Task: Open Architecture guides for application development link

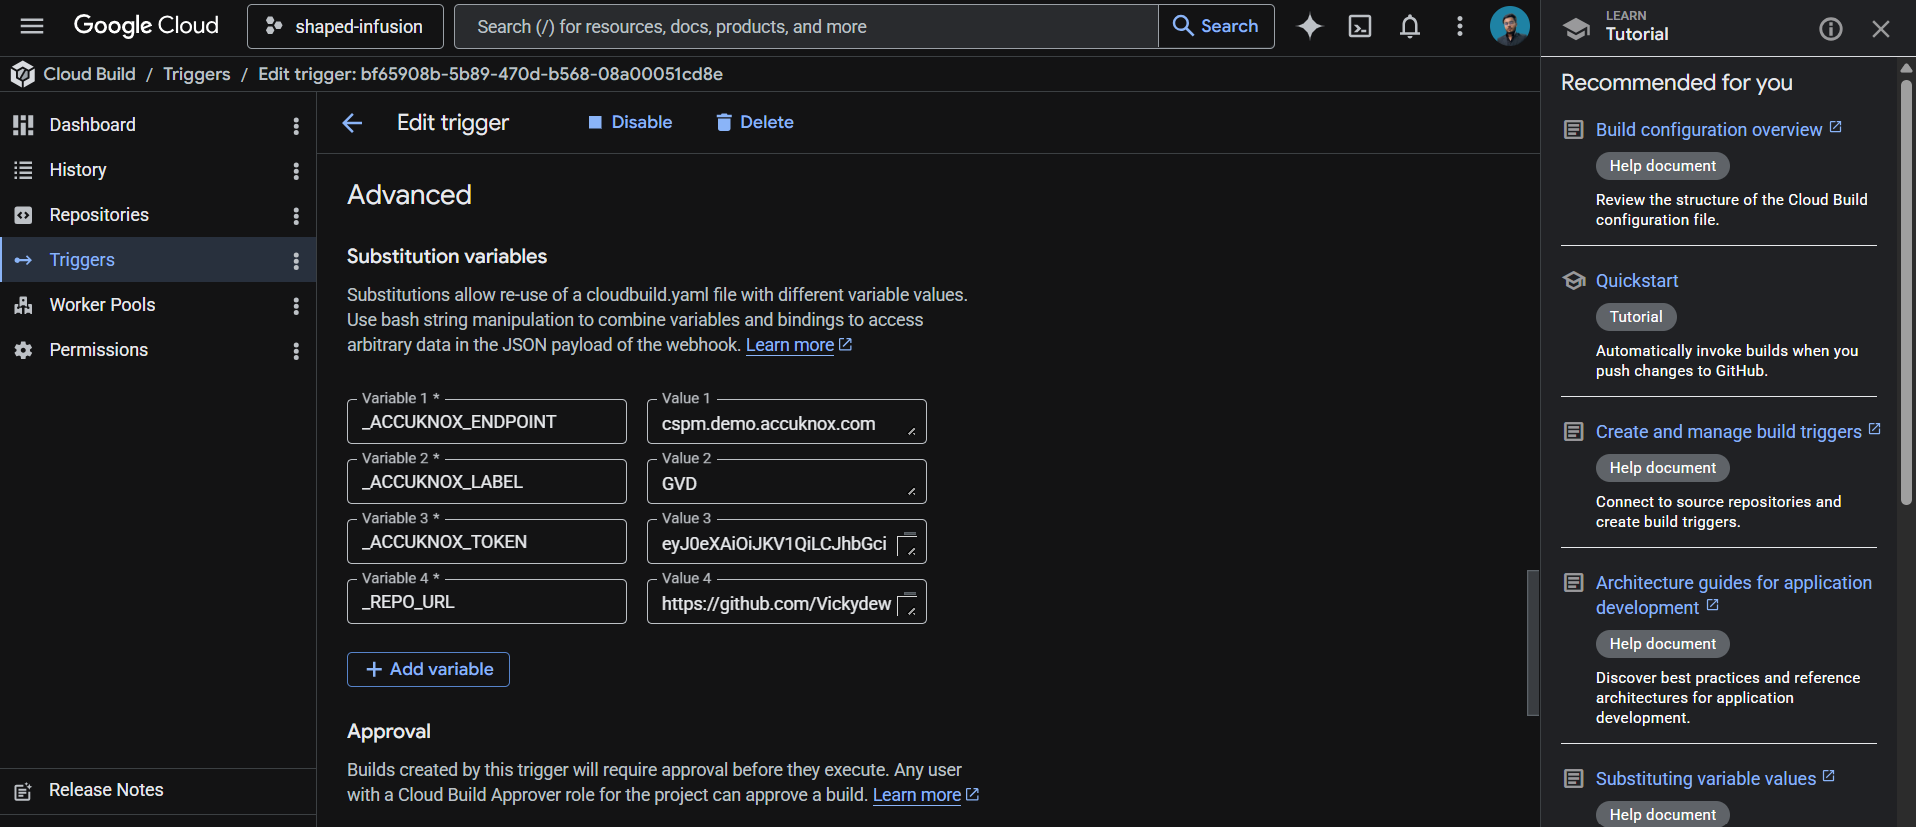Action: (x=1733, y=595)
